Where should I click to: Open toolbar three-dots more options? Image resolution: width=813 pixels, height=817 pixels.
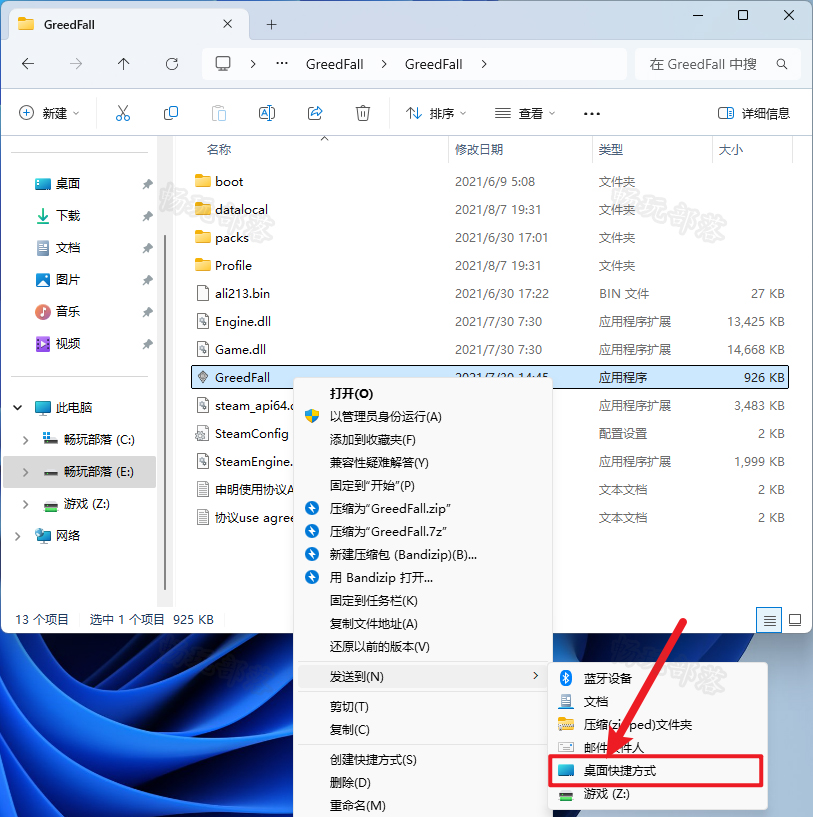(x=592, y=114)
